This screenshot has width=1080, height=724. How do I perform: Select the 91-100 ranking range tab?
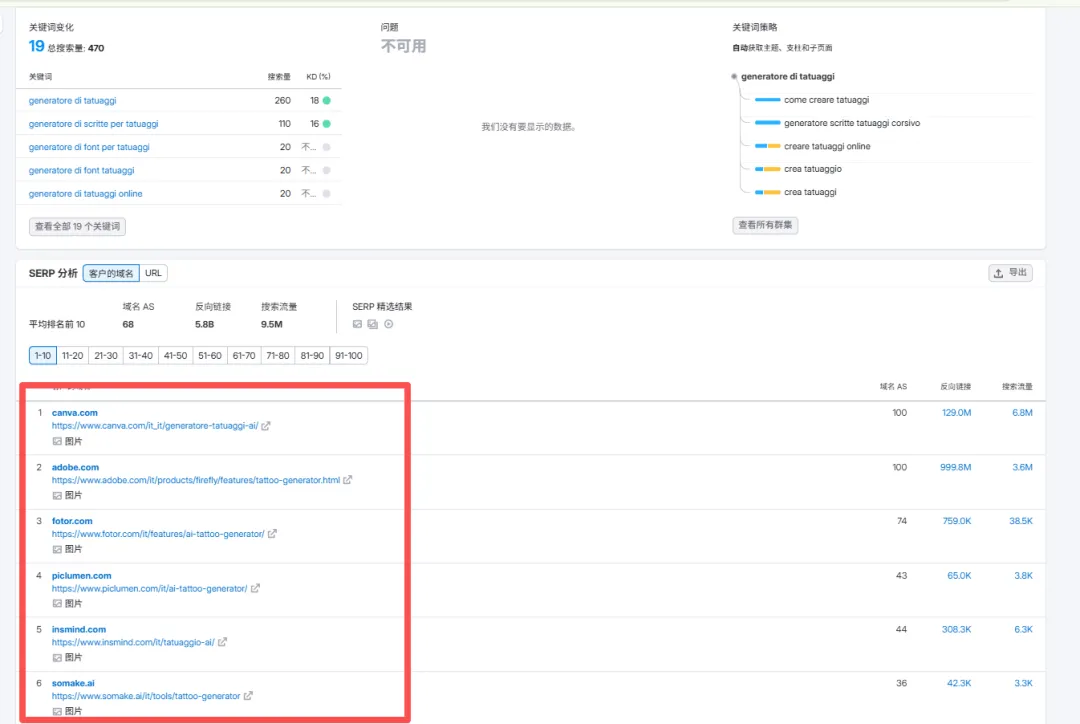349,355
